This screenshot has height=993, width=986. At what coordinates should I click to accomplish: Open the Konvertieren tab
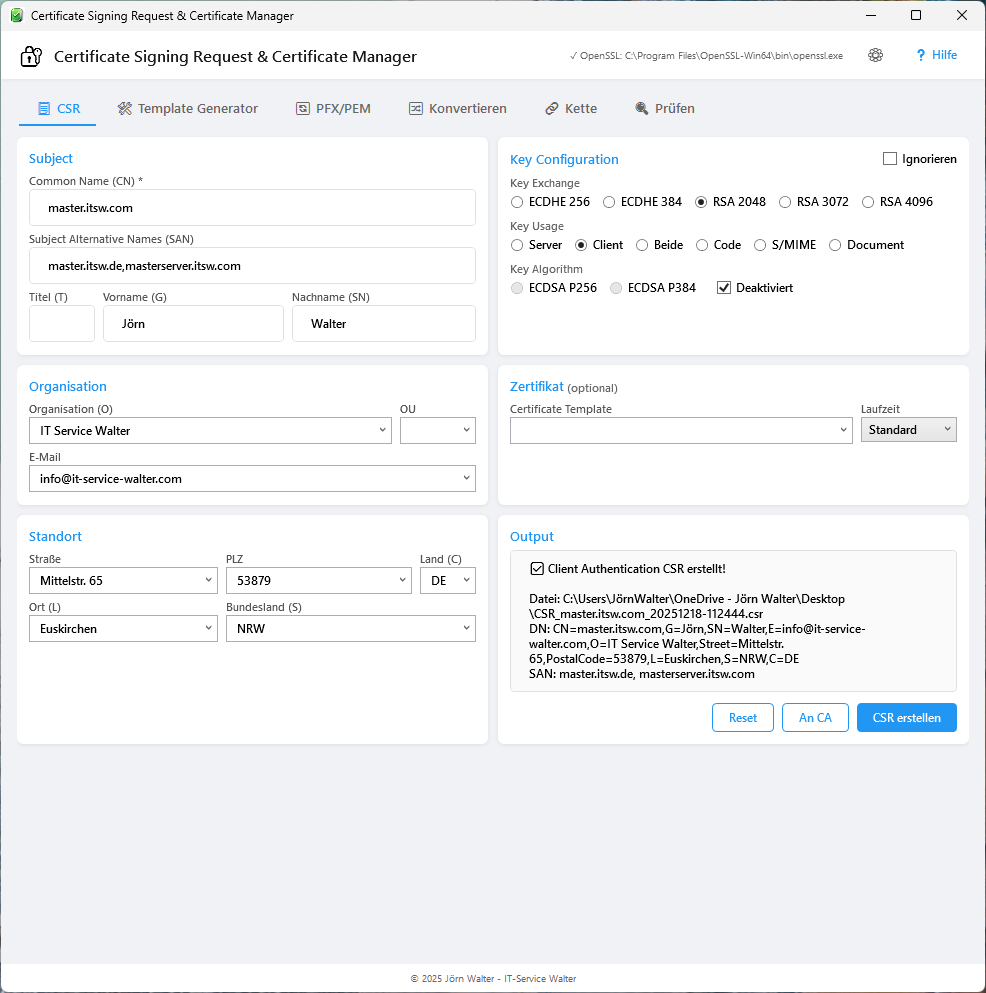coord(457,108)
